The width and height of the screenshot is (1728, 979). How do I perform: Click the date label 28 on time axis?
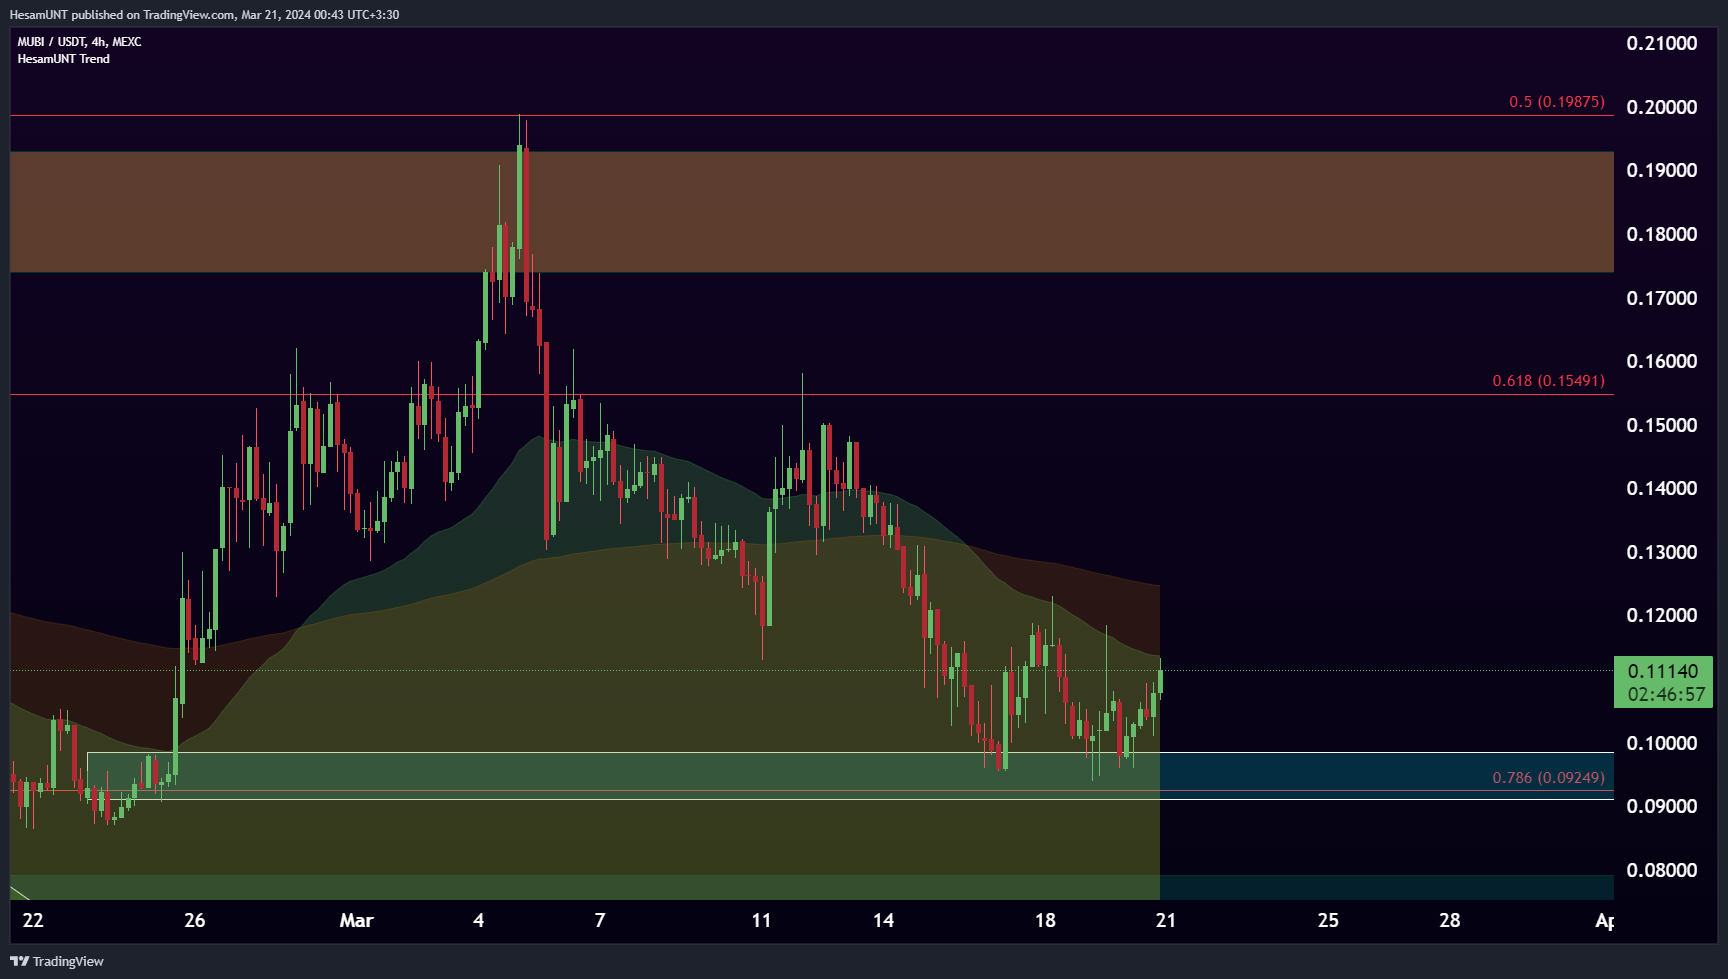click(x=1450, y=920)
